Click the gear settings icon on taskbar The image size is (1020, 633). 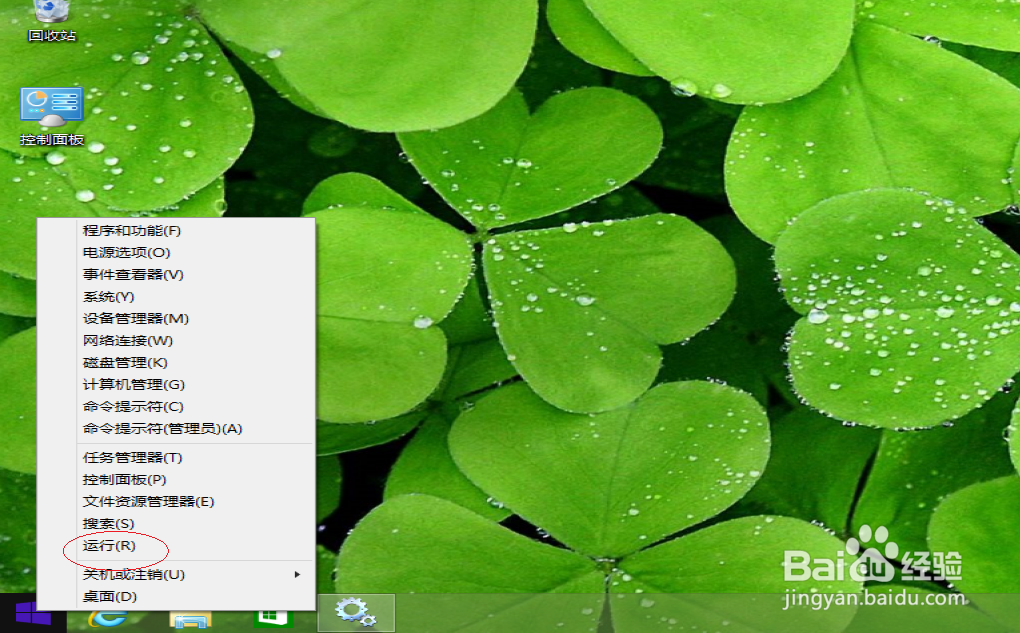coord(356,613)
